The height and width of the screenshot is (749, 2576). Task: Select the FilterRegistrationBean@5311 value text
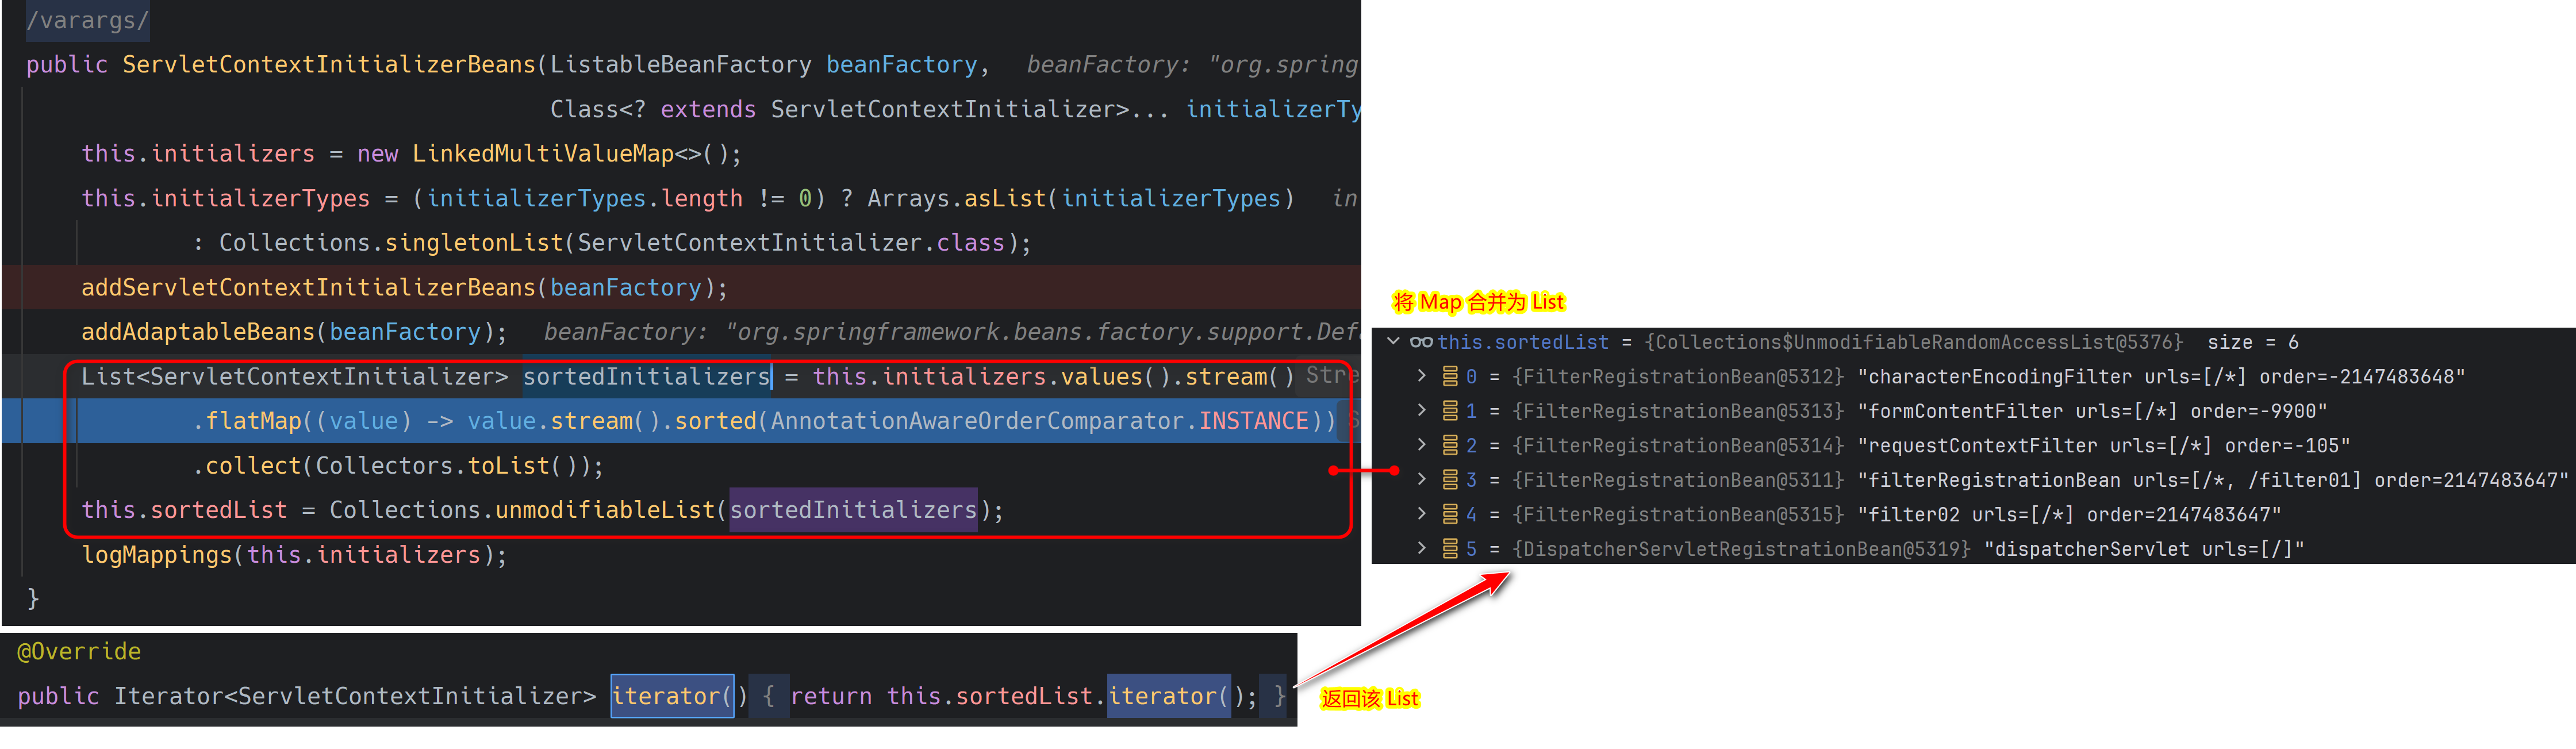pos(1678,480)
